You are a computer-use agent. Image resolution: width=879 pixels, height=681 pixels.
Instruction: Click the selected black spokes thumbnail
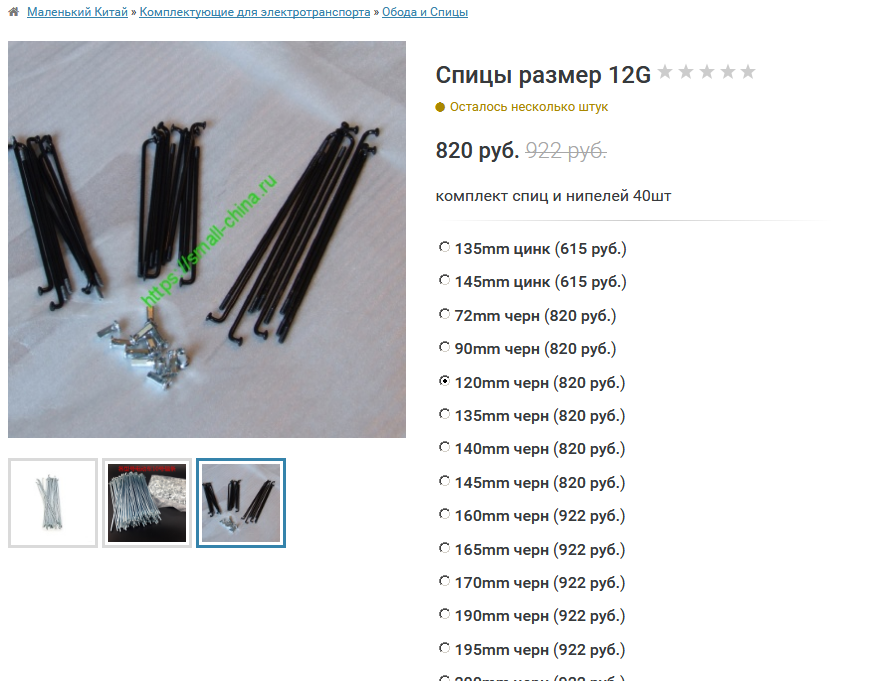tap(241, 503)
